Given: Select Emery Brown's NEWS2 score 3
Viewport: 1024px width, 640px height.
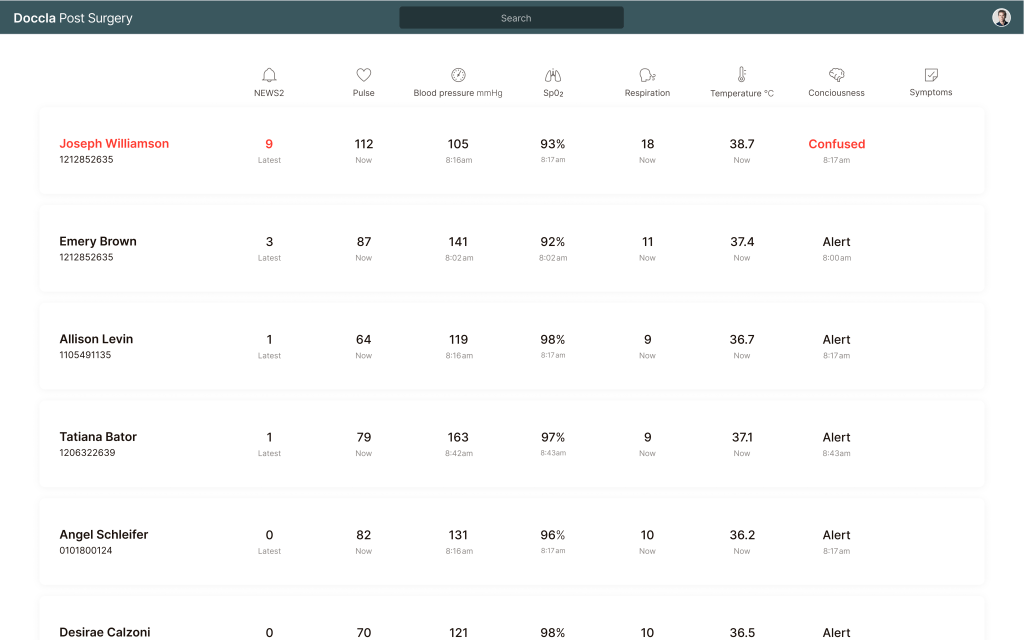Looking at the screenshot, I should (x=269, y=242).
